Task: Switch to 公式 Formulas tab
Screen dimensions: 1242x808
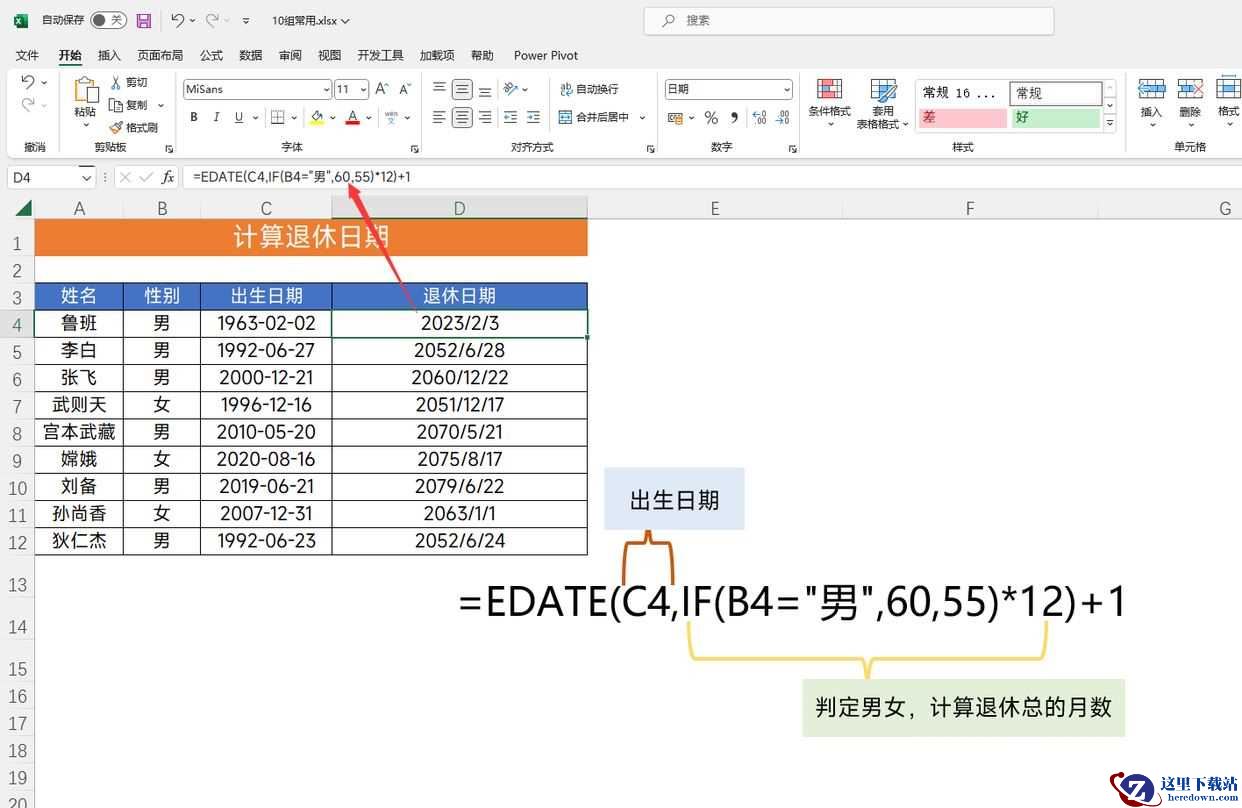Action: pyautogui.click(x=211, y=55)
